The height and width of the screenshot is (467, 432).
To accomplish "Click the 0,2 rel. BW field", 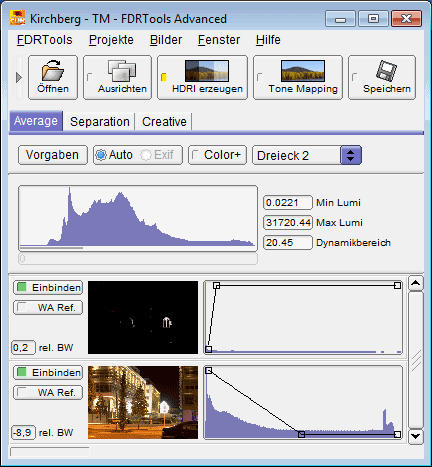I will pyautogui.click(x=23, y=348).
